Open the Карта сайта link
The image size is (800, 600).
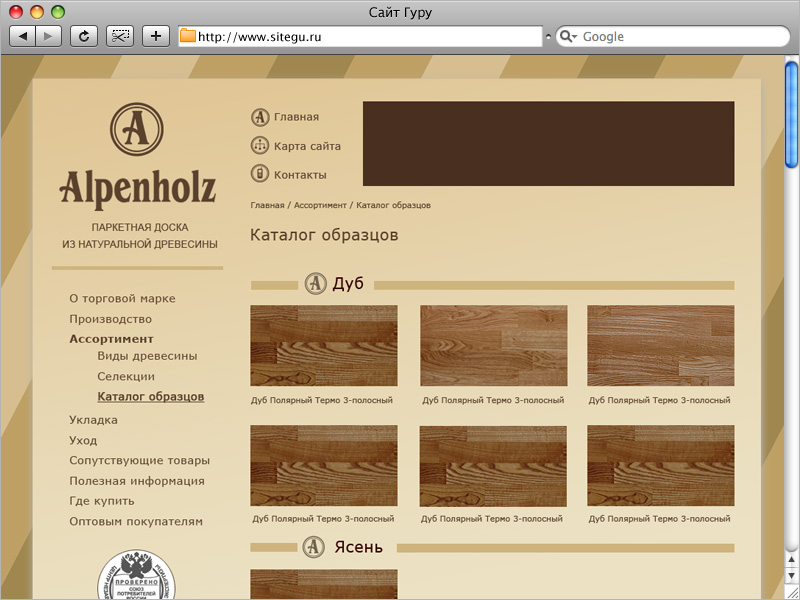pos(307,146)
